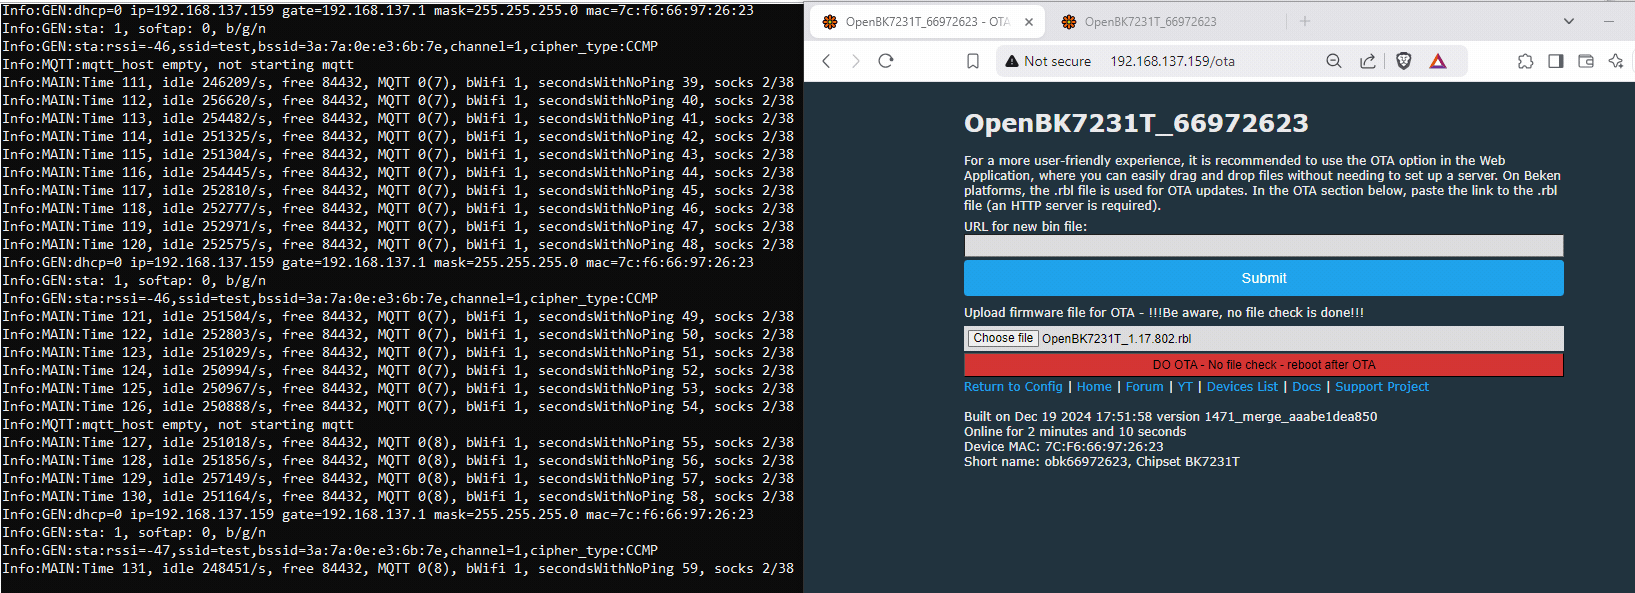1635x593 pixels.
Task: Share this page link
Action: pyautogui.click(x=1367, y=61)
